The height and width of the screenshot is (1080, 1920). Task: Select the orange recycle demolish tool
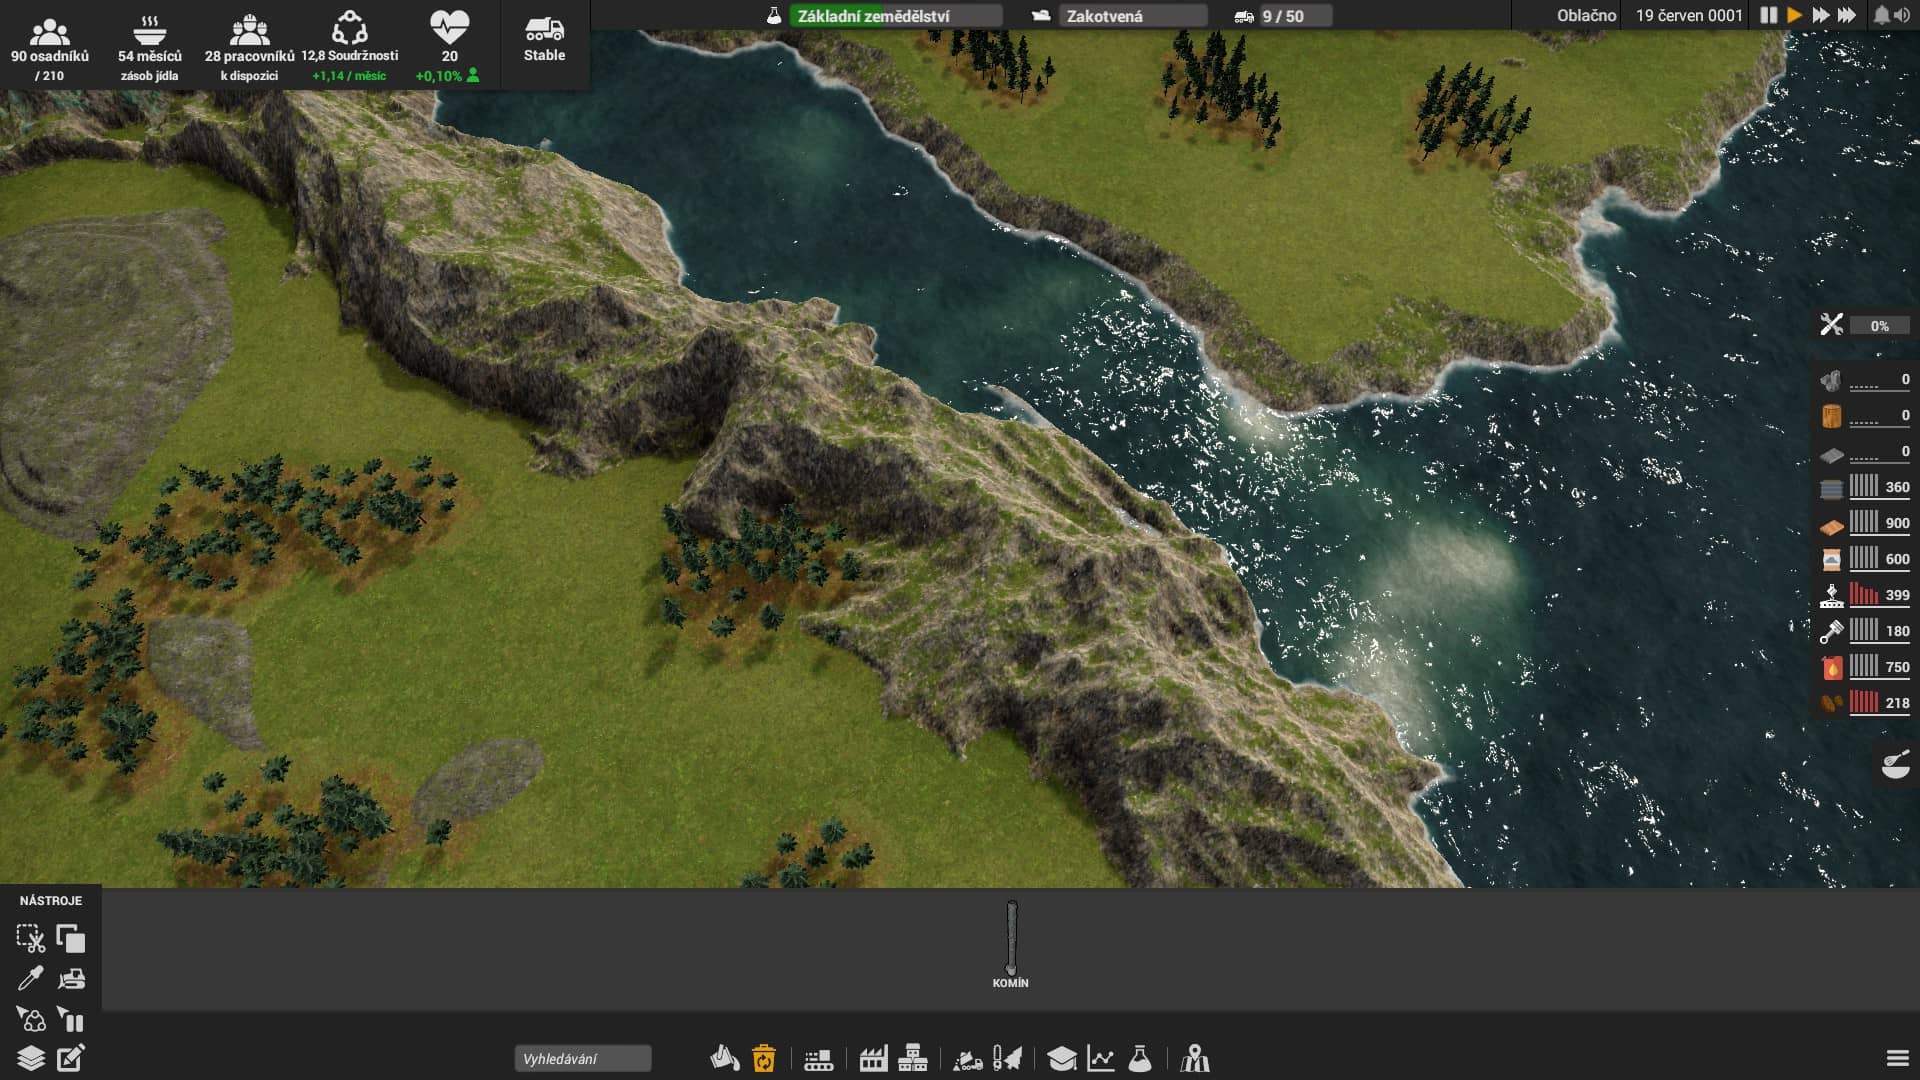[x=764, y=1058]
